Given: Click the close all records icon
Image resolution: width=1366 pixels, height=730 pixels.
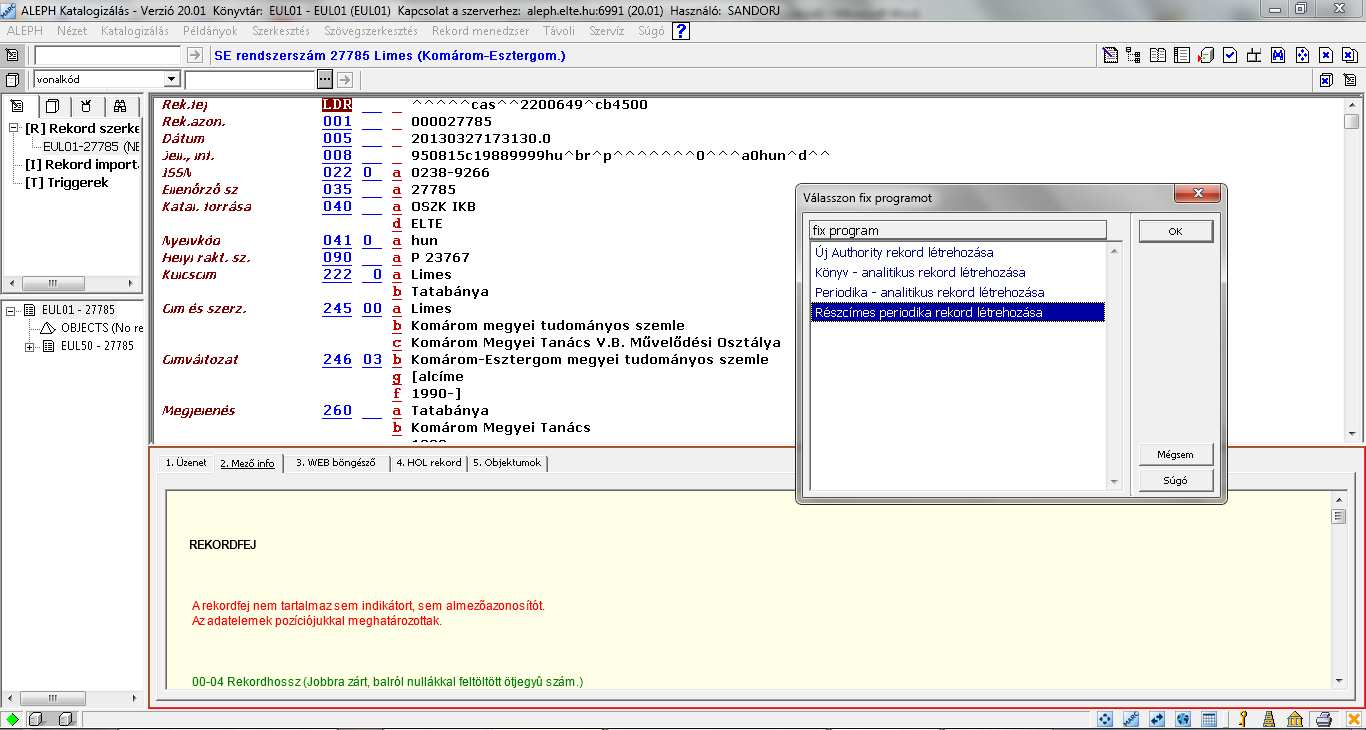Looking at the screenshot, I should coord(1350,55).
